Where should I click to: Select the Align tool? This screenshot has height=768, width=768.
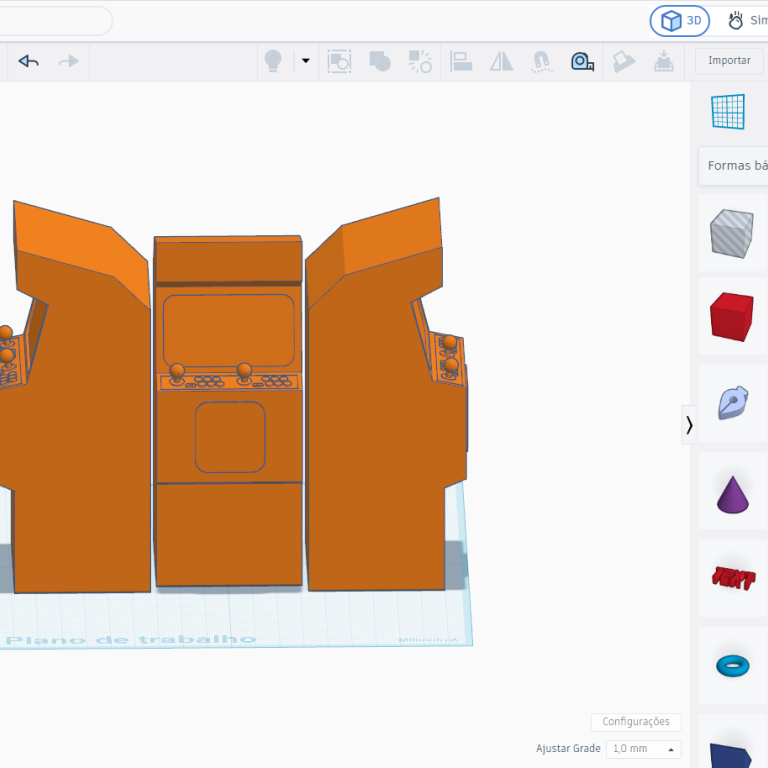[x=461, y=61]
